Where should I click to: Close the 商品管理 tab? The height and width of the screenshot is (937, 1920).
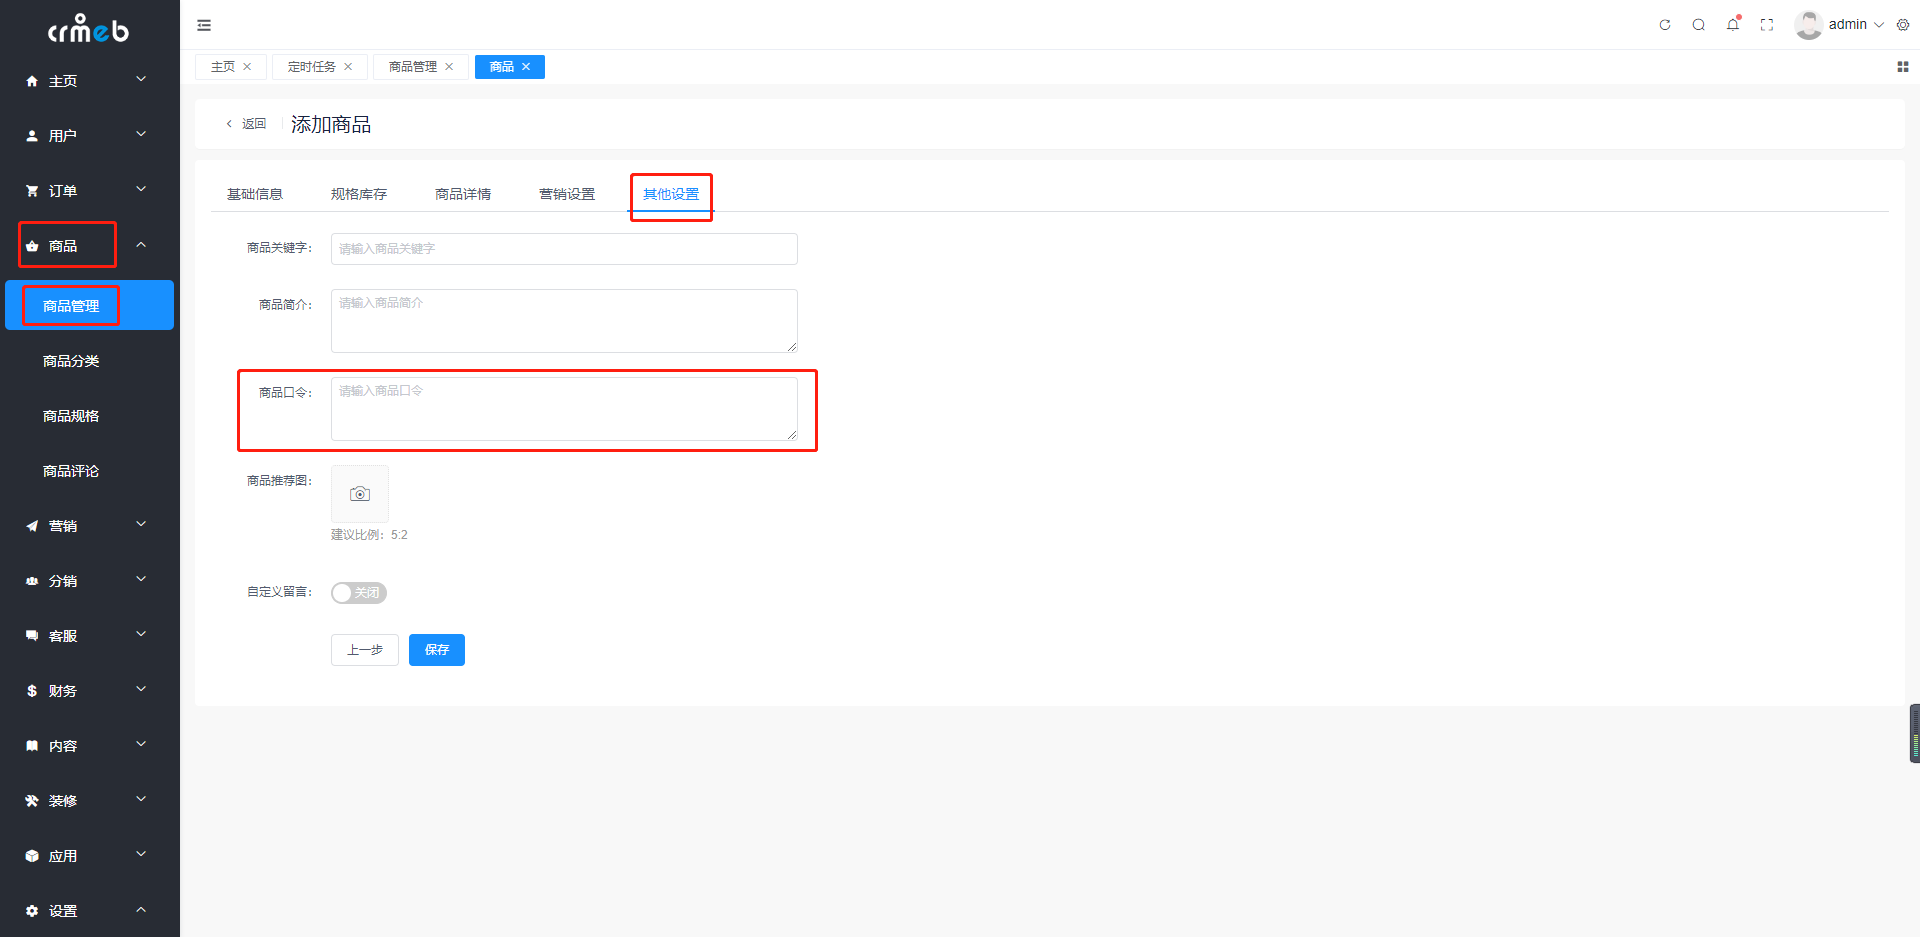449,67
